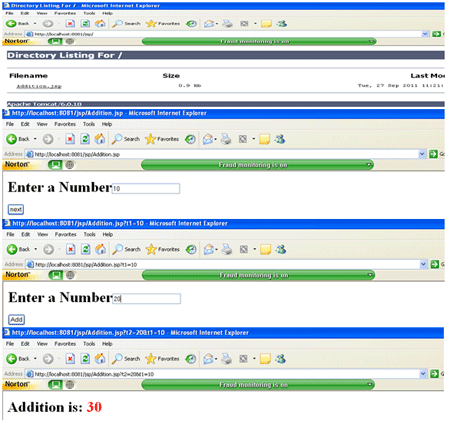Click Go arrow in the Directory Listing window

(436, 34)
